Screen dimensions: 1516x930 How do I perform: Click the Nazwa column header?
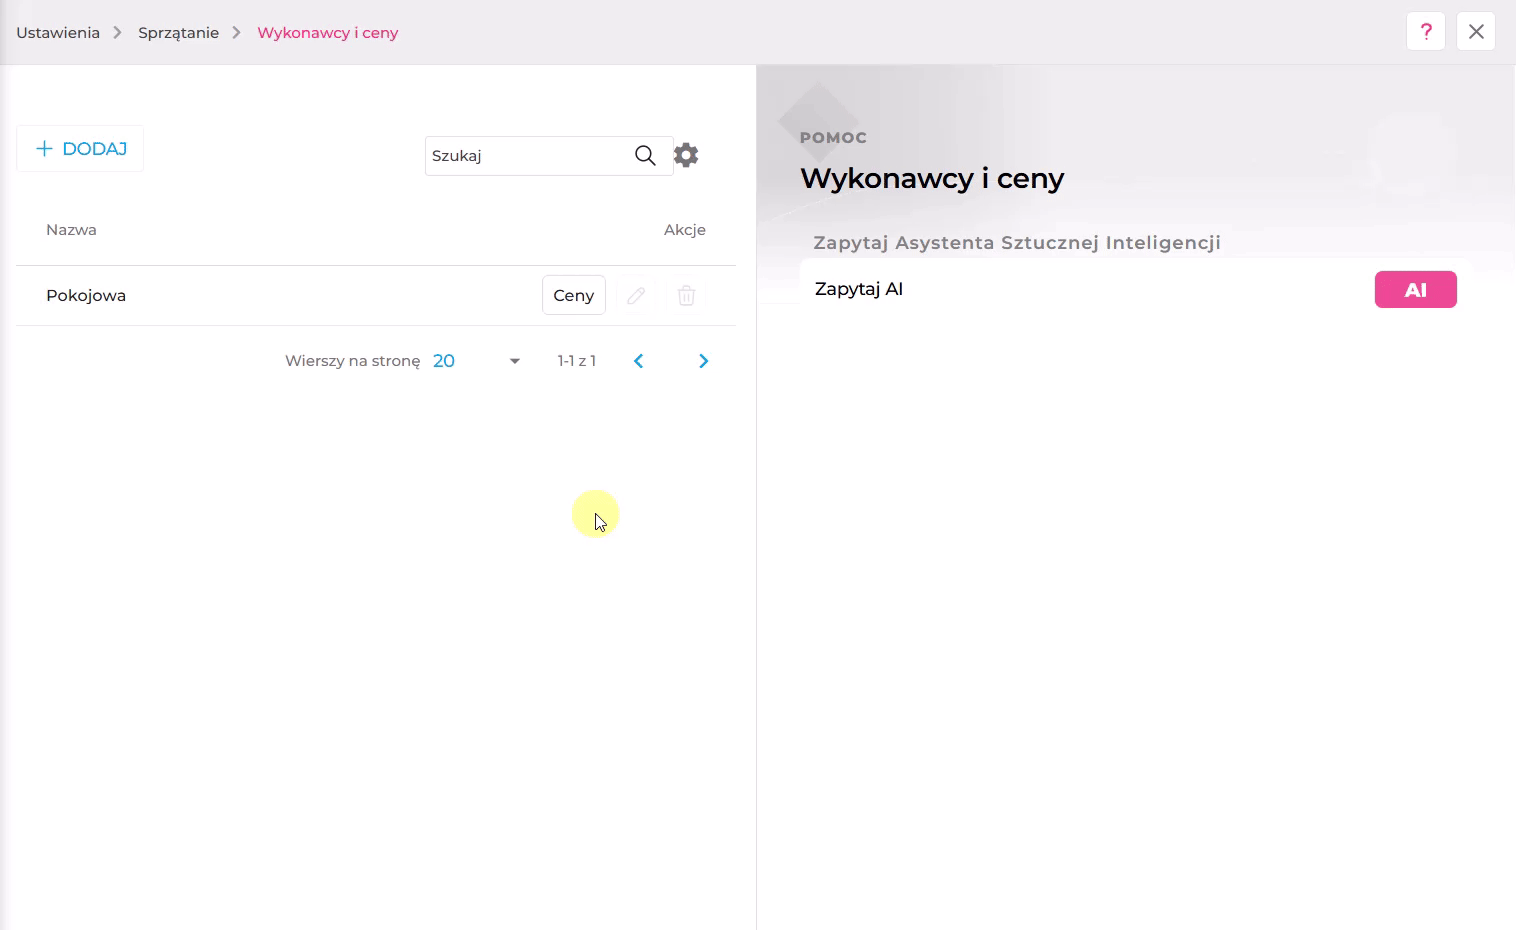tap(71, 230)
